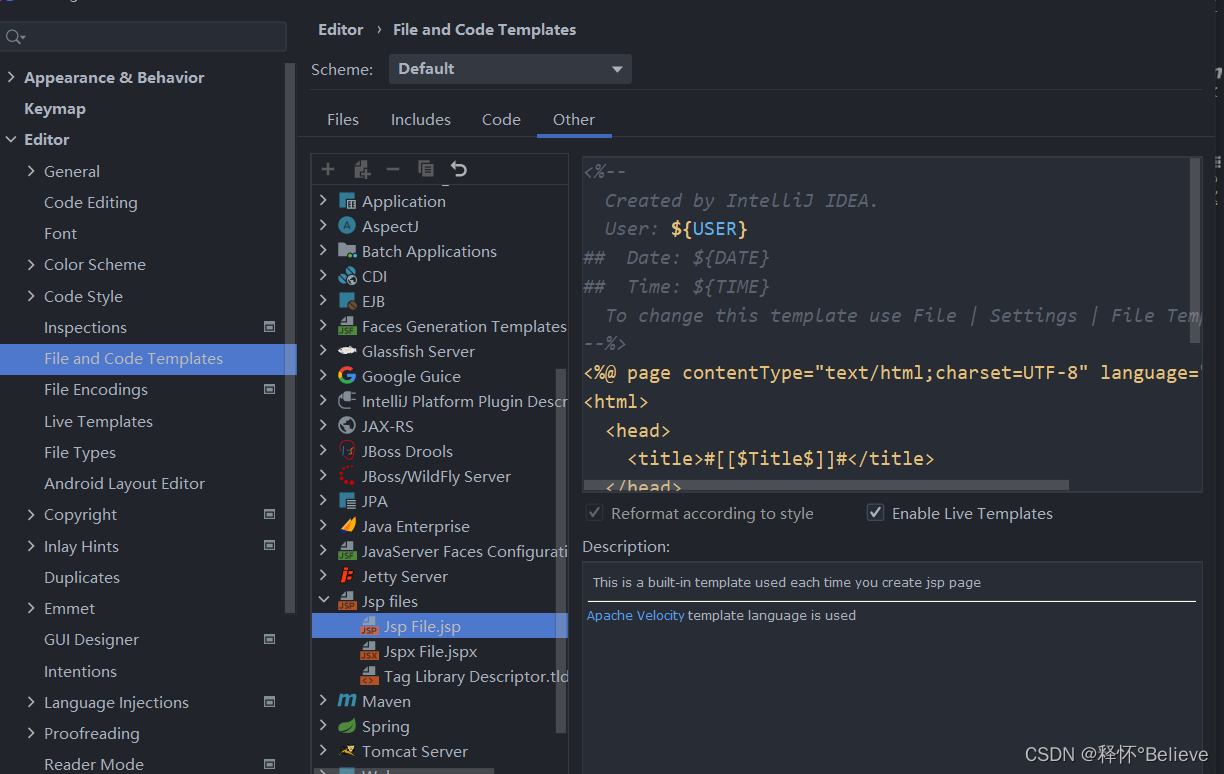This screenshot has height=774, width=1224.
Task: Click the Jetty Server icon
Action: click(x=347, y=576)
